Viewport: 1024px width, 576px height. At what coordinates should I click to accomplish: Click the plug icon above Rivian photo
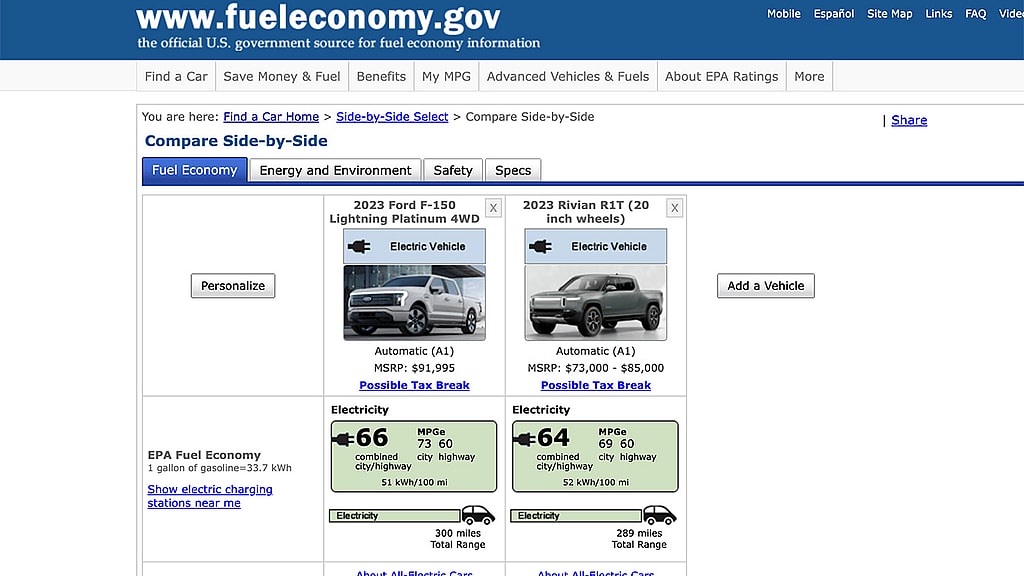540,246
